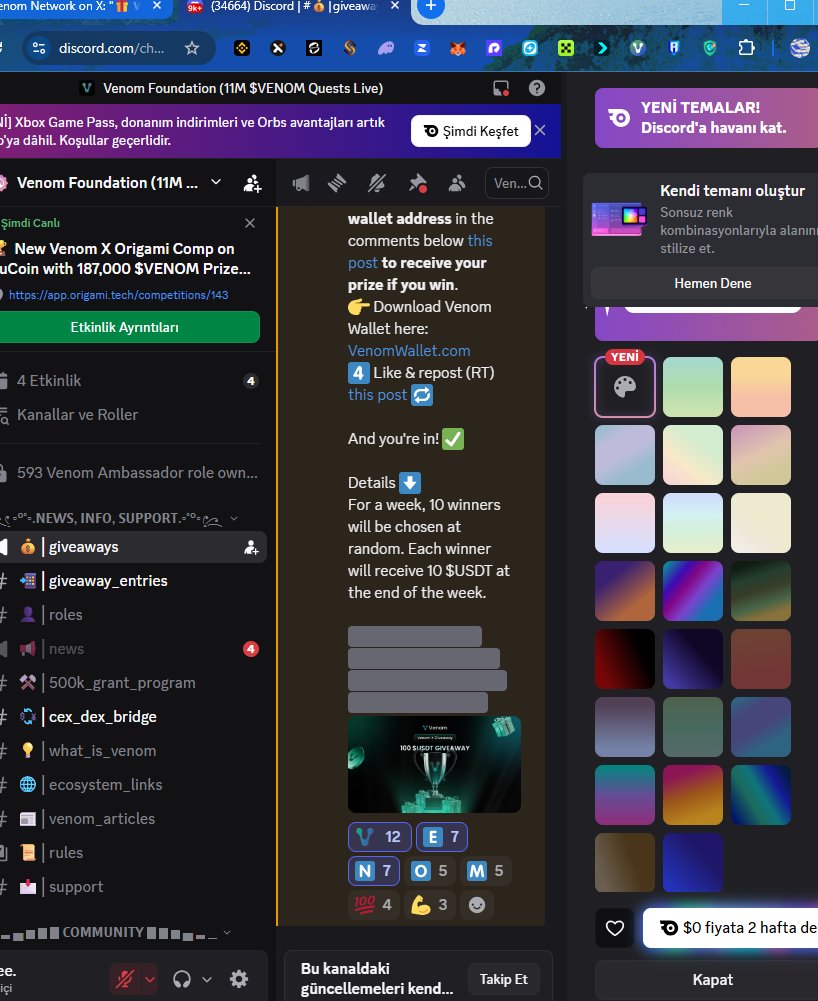Collapse COMMUNITY category
The height and width of the screenshot is (1001, 818).
coord(115,933)
